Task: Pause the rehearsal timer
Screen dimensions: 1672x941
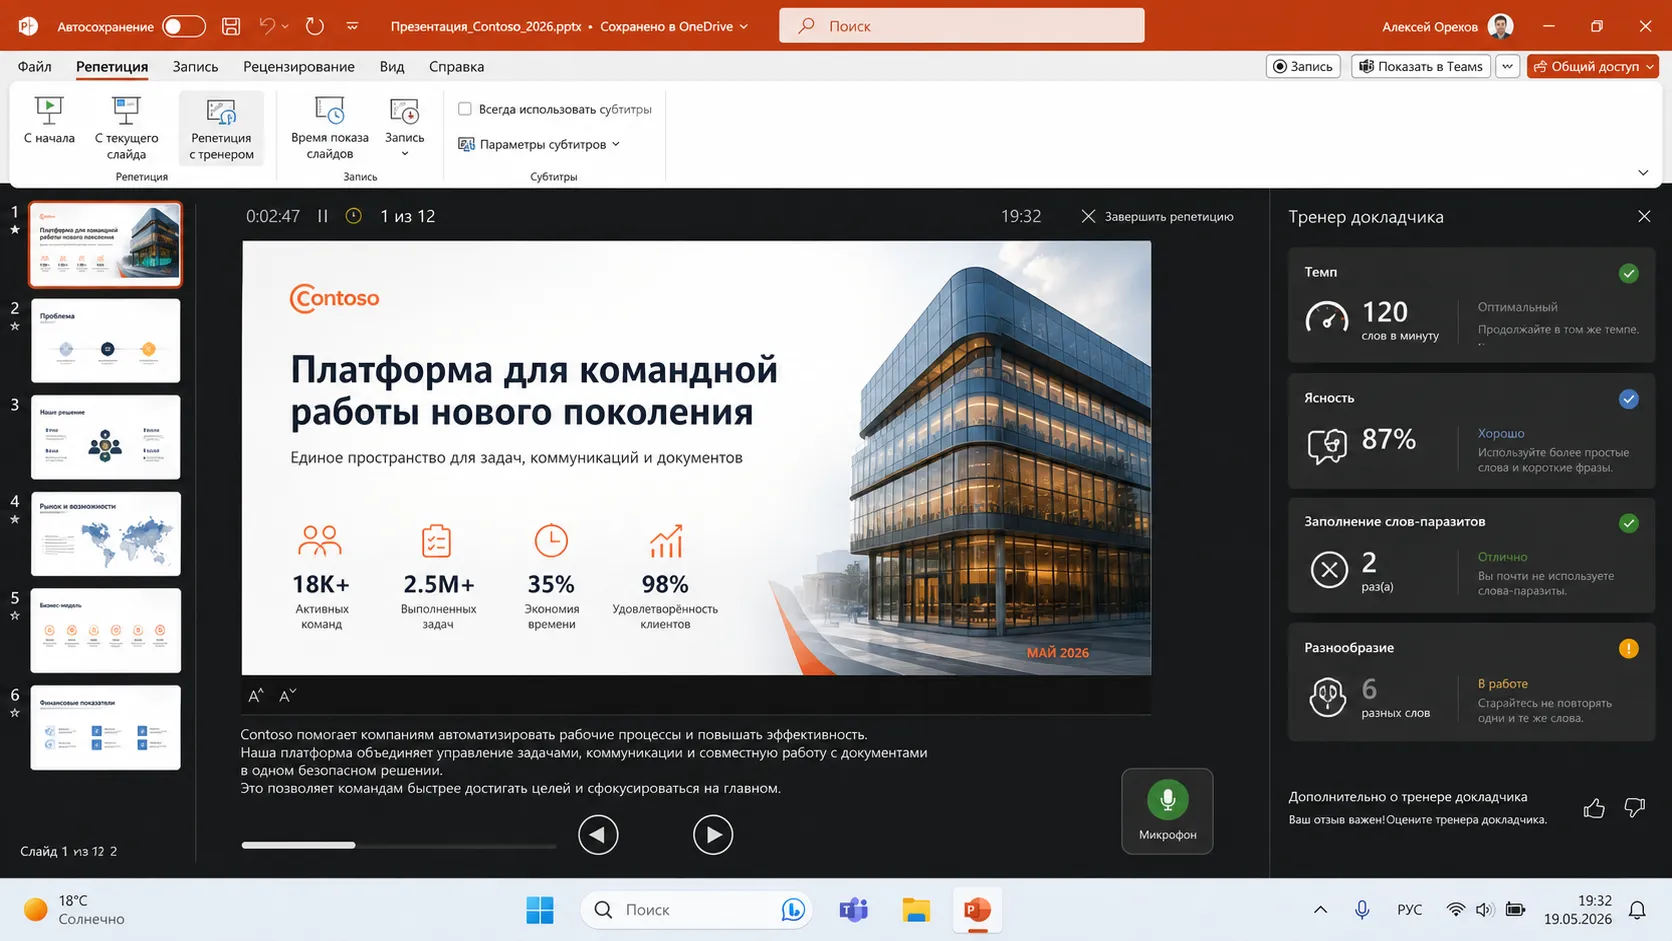Action: point(323,216)
